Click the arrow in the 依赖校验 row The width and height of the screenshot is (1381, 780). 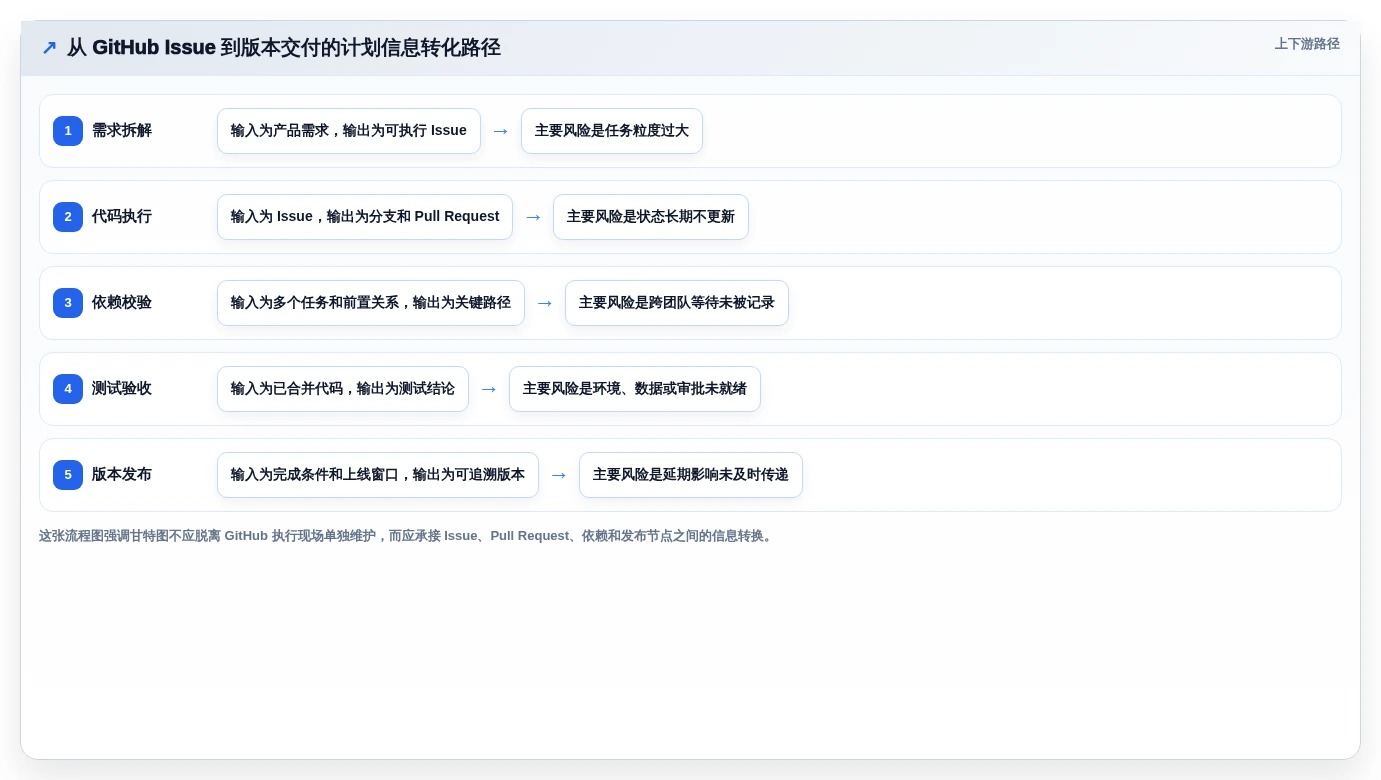(545, 303)
